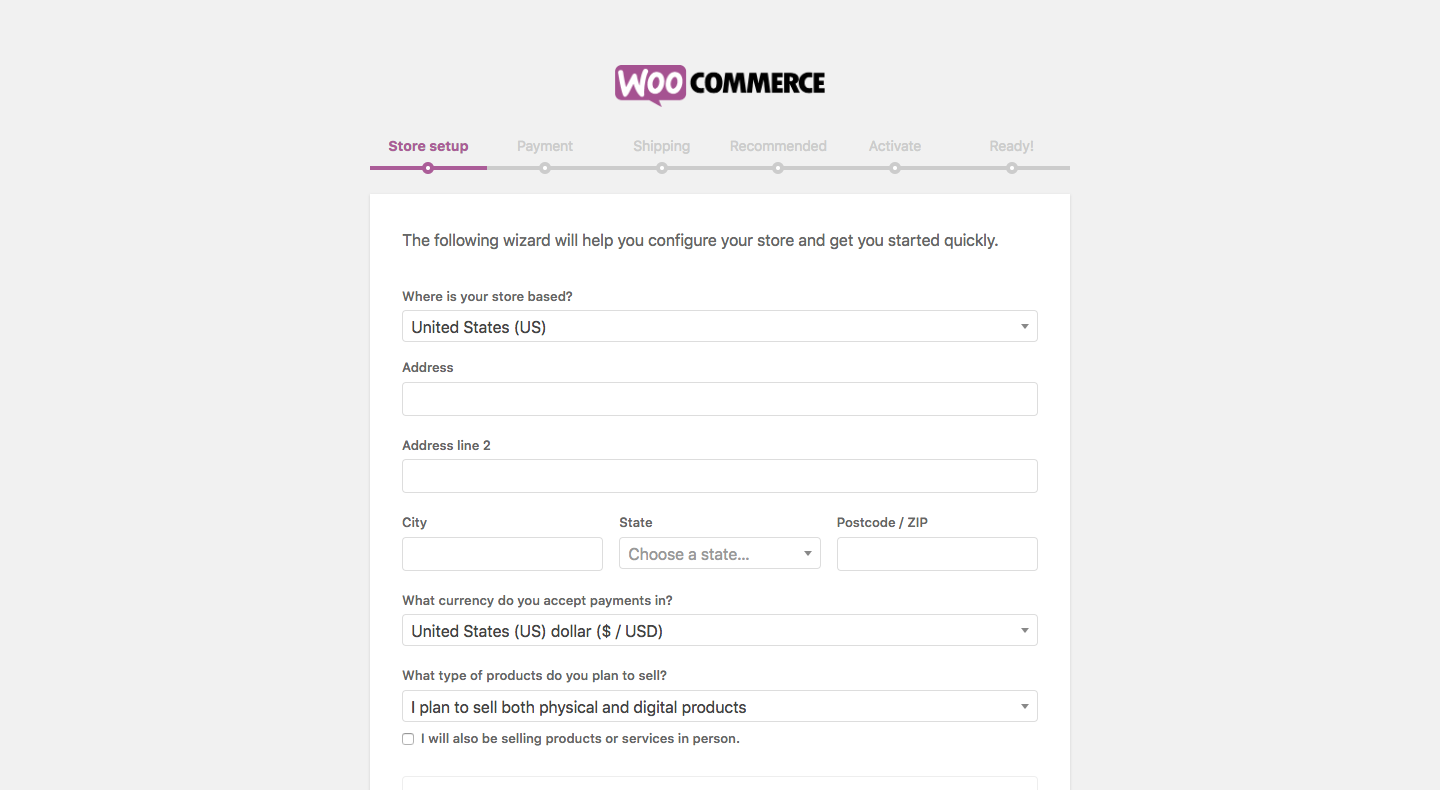Viewport: 1440px width, 790px height.
Task: Click the Recommended step circle marker
Action: click(x=778, y=168)
